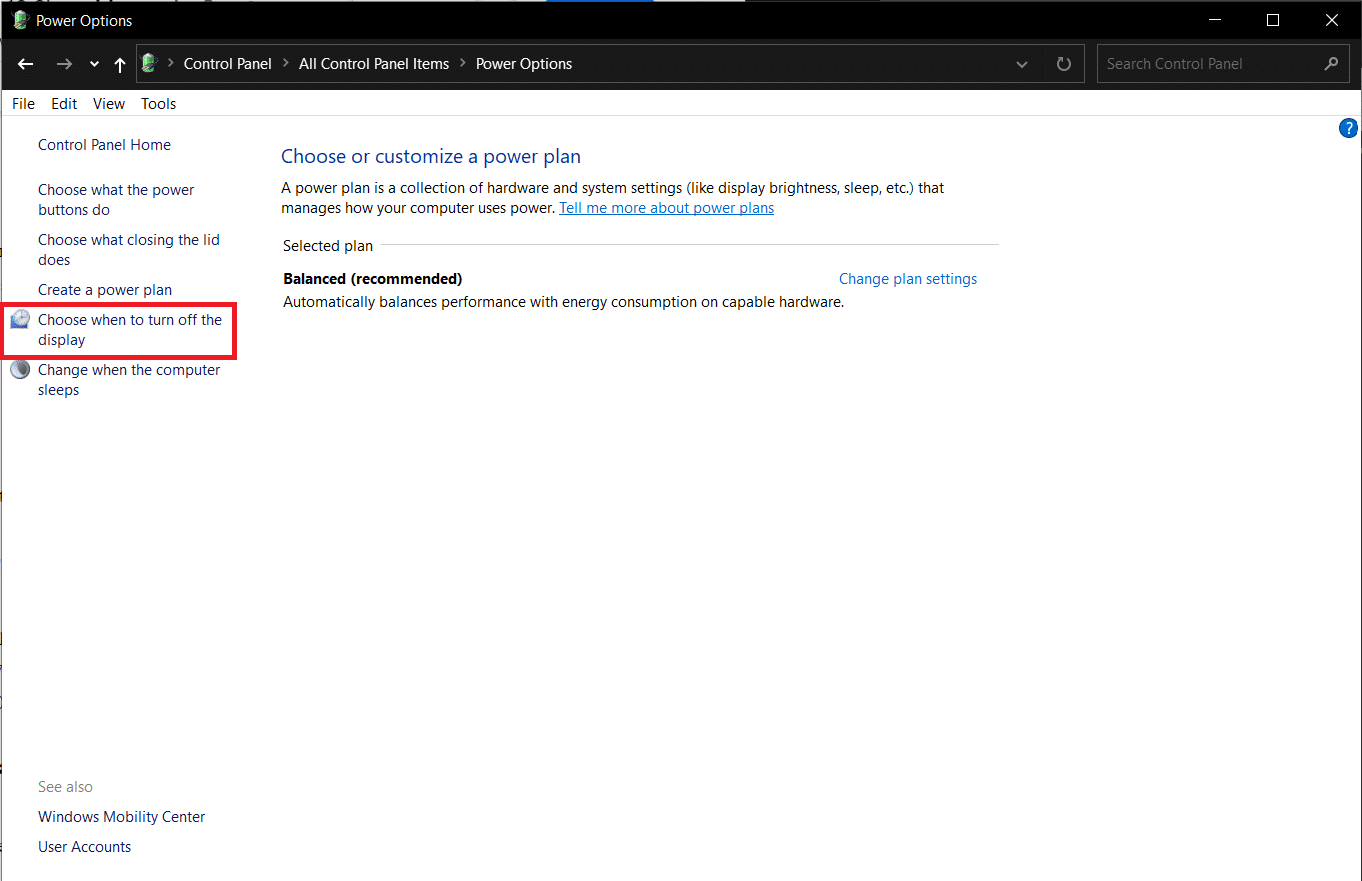Select Create a power plan
The width and height of the screenshot is (1362, 881).
tap(105, 290)
